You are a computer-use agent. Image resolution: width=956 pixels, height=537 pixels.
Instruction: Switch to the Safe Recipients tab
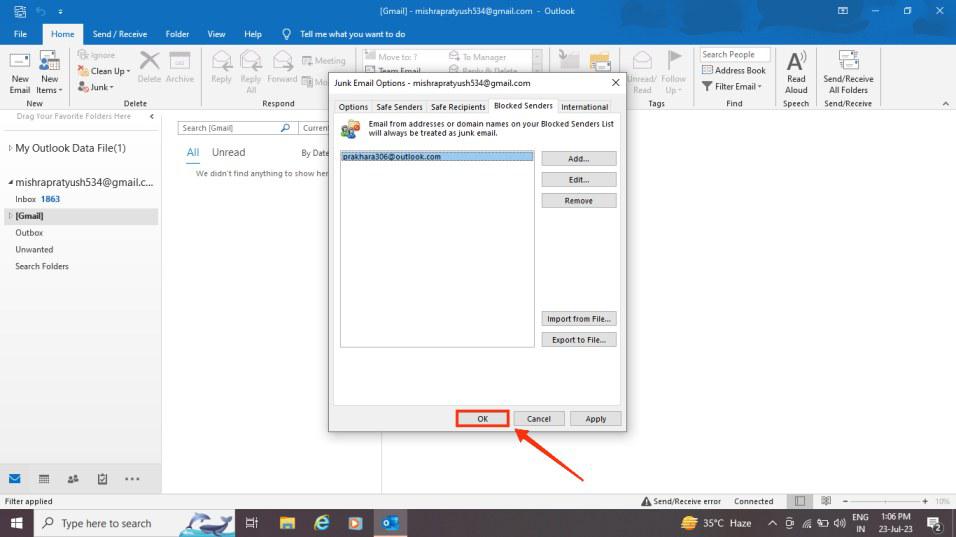pyautogui.click(x=458, y=107)
